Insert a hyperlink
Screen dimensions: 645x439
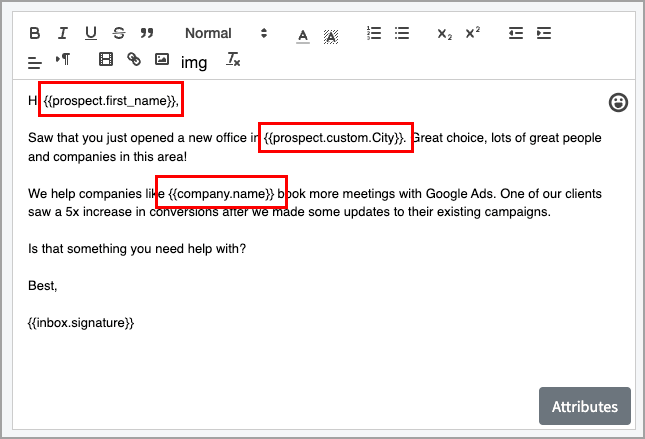click(x=134, y=60)
